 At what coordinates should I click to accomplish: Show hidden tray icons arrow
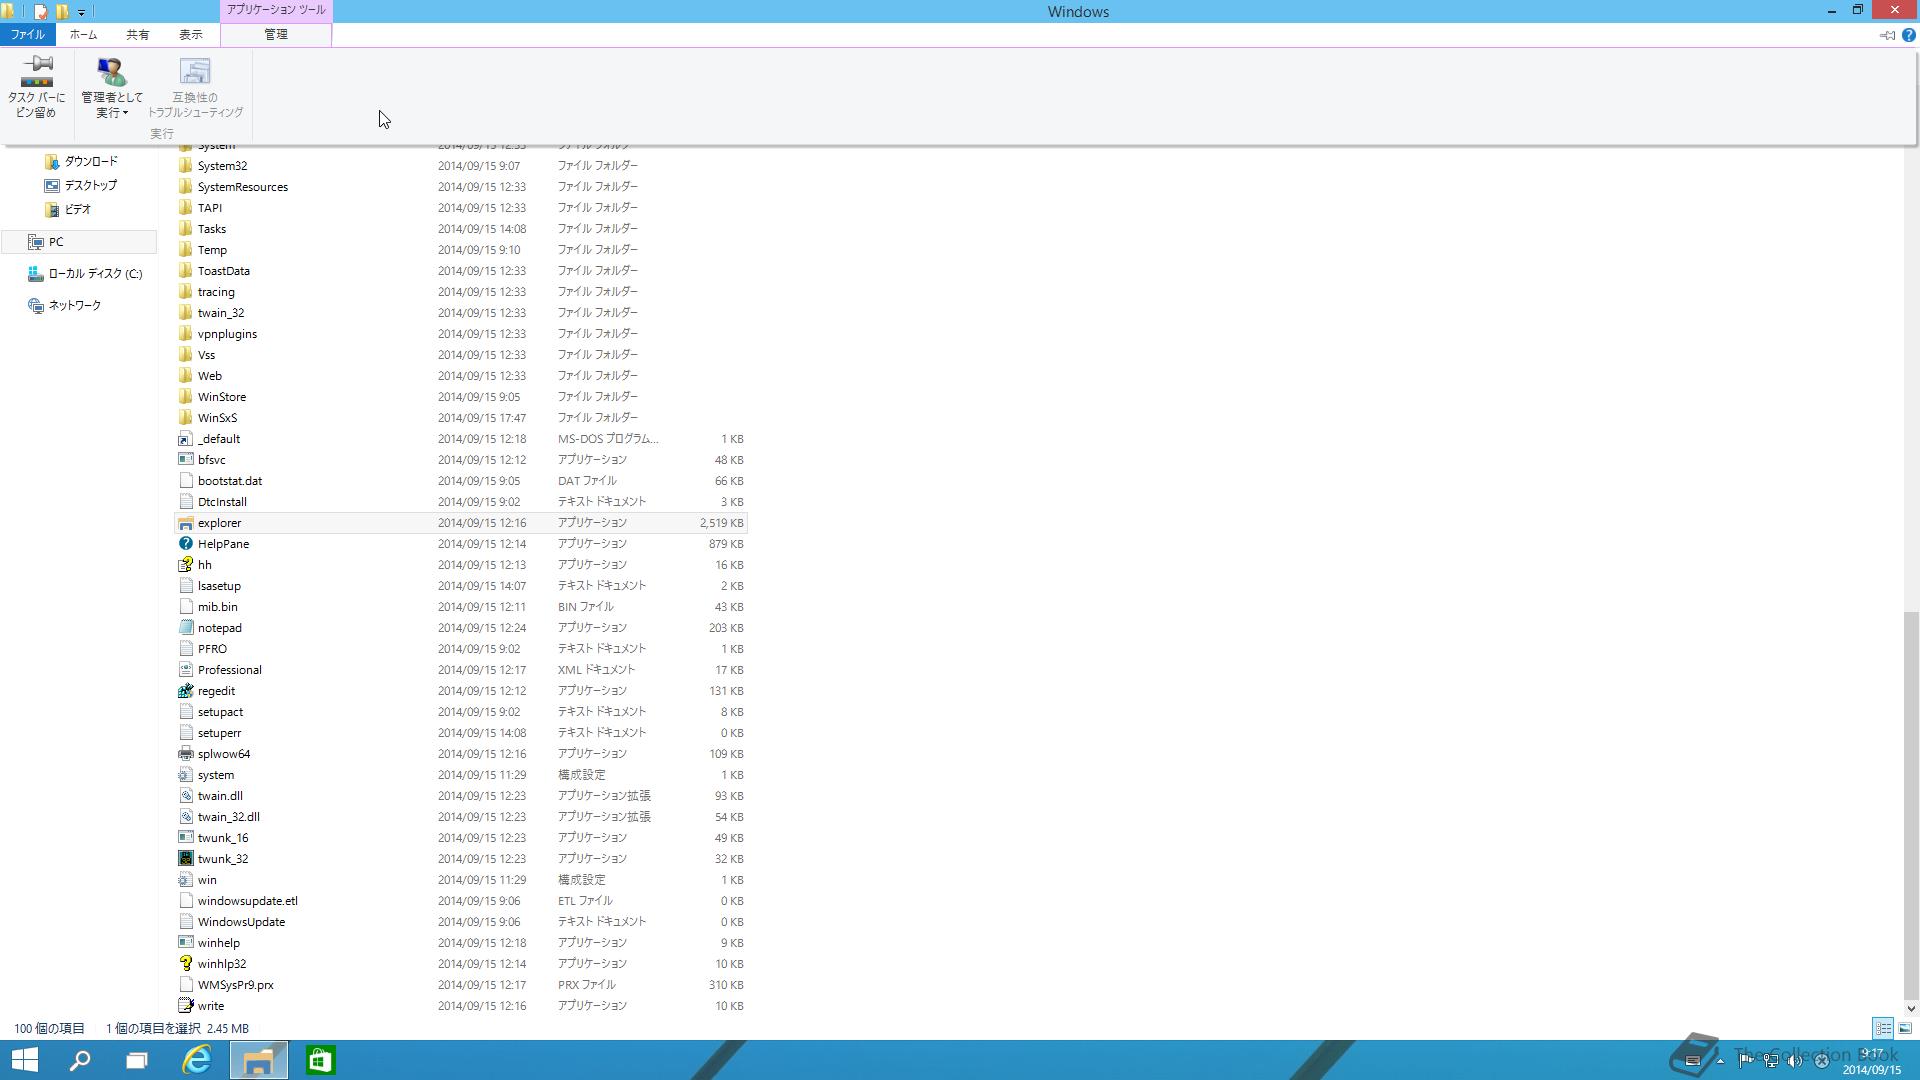coord(1720,1059)
